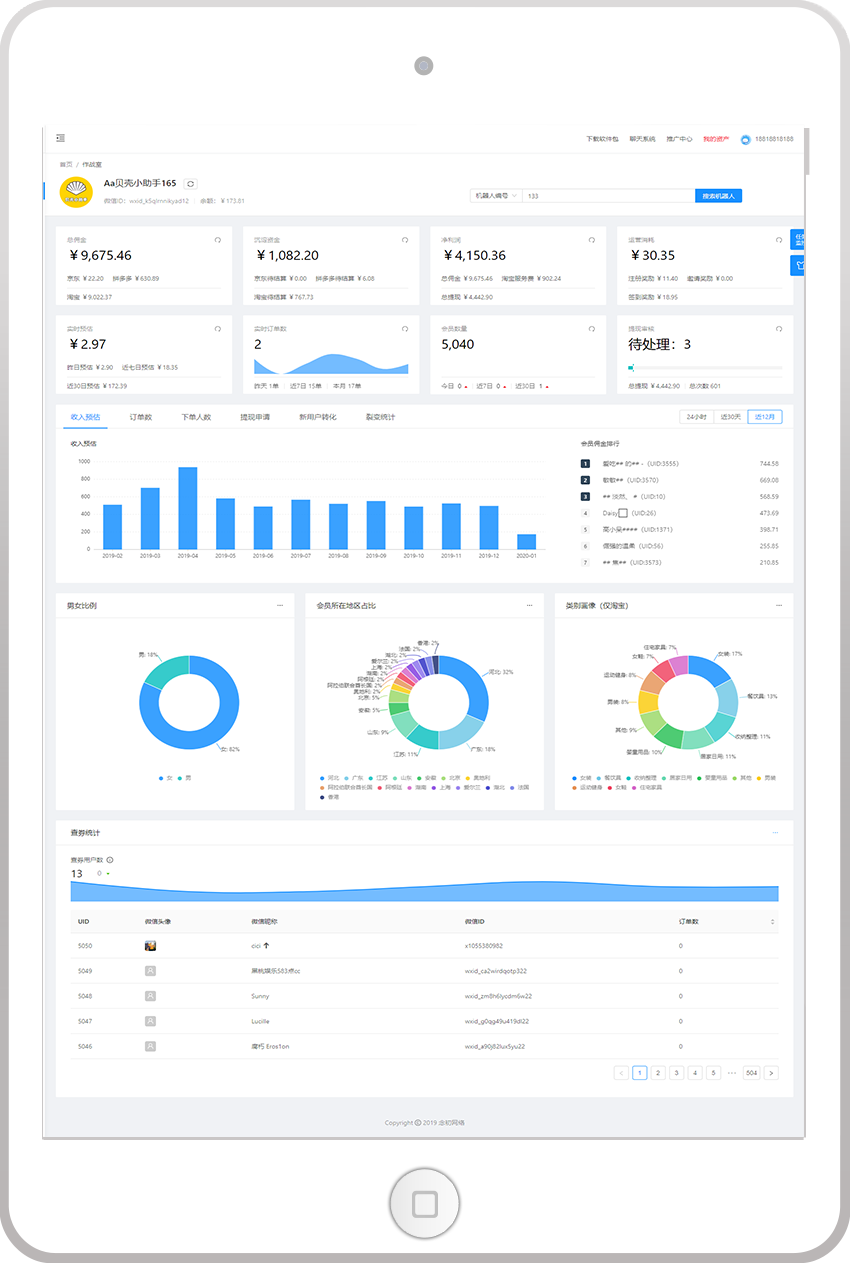Click the placeholder avatar icon for UID 5047
The height and width of the screenshot is (1263, 850).
click(x=150, y=1021)
